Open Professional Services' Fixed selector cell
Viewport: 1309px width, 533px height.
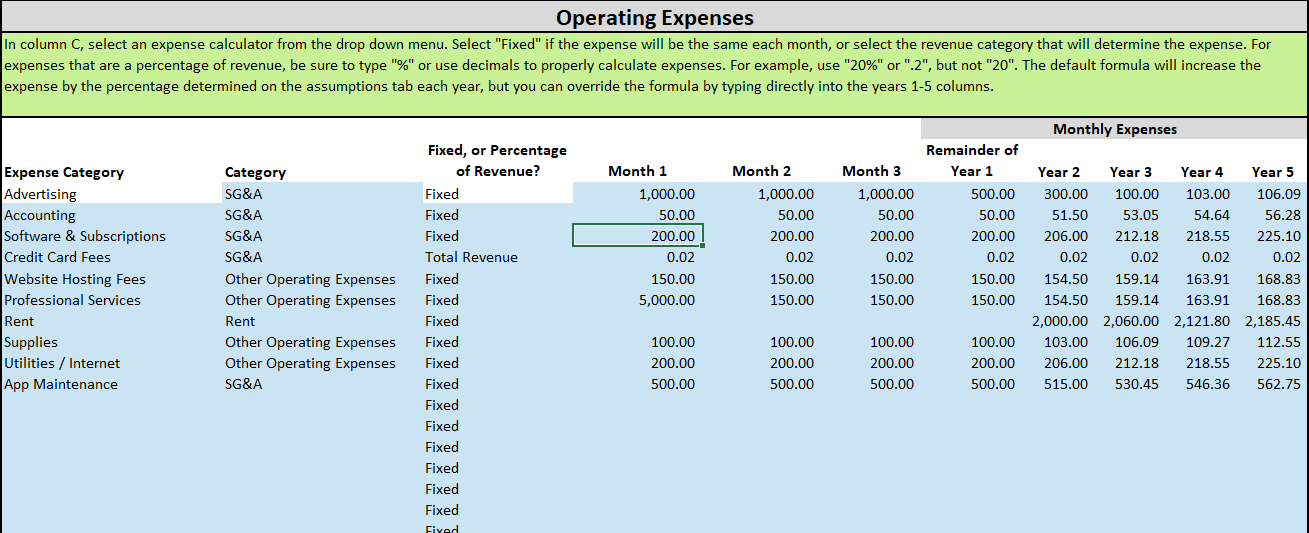(498, 300)
